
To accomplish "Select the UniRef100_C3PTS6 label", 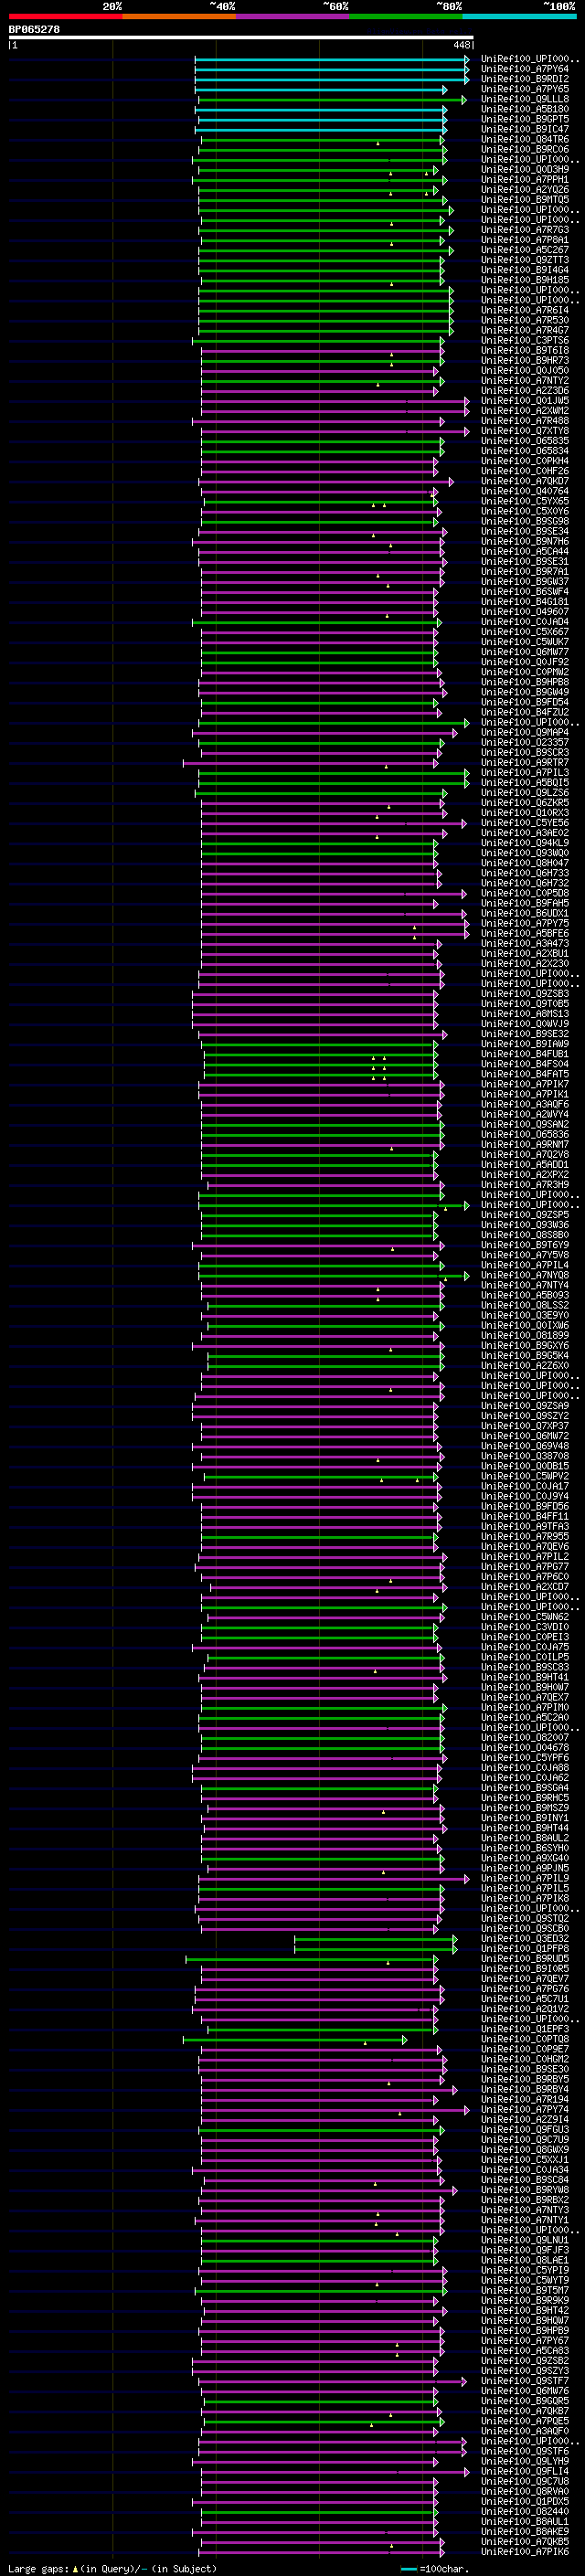I will [x=525, y=340].
